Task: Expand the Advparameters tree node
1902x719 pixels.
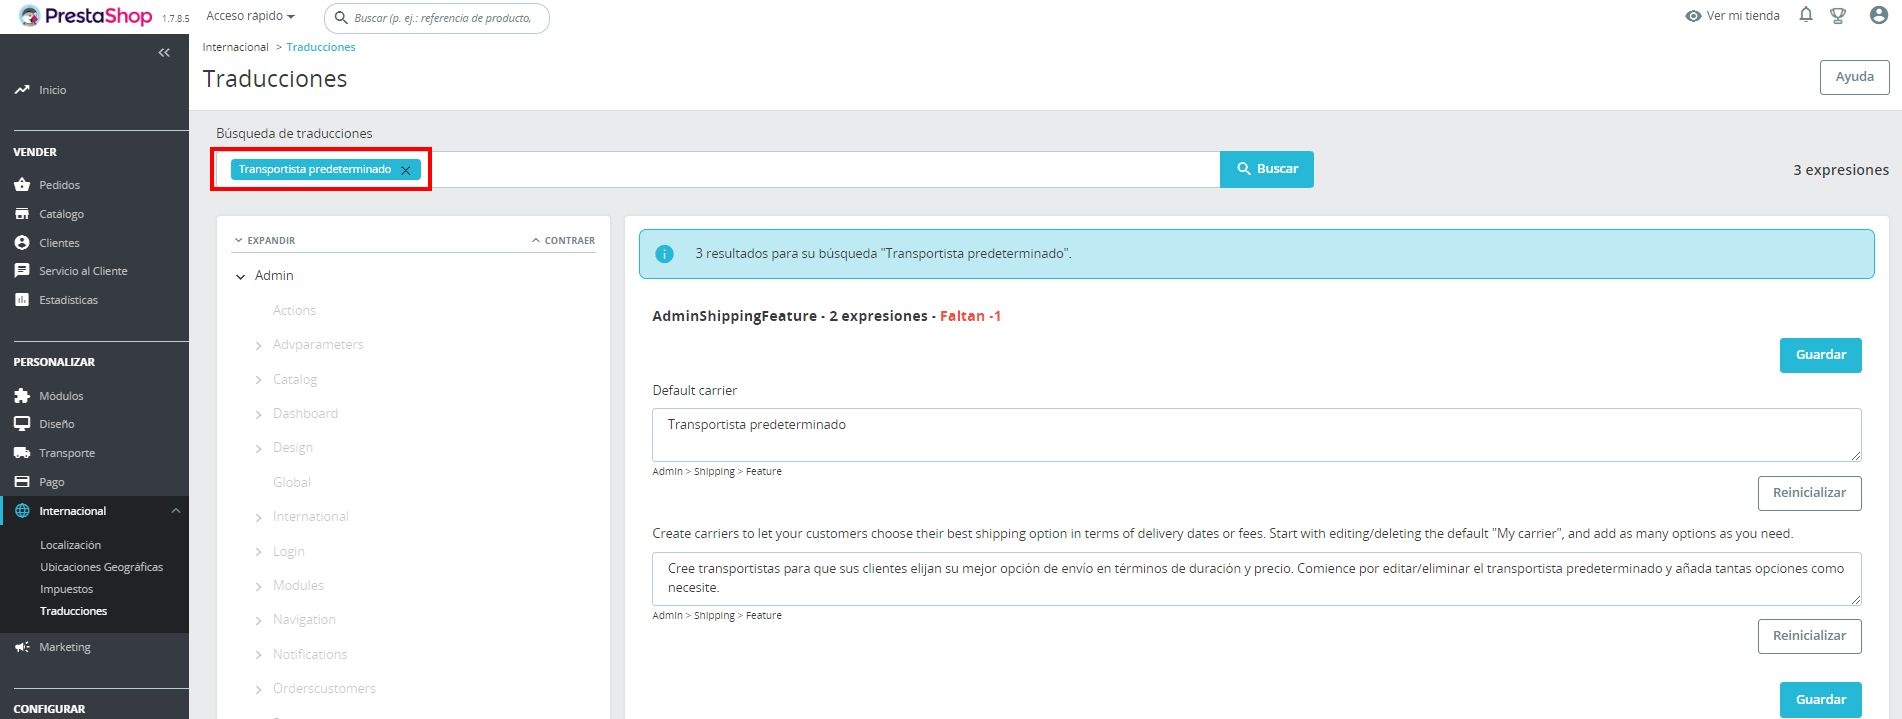Action: 259,345
